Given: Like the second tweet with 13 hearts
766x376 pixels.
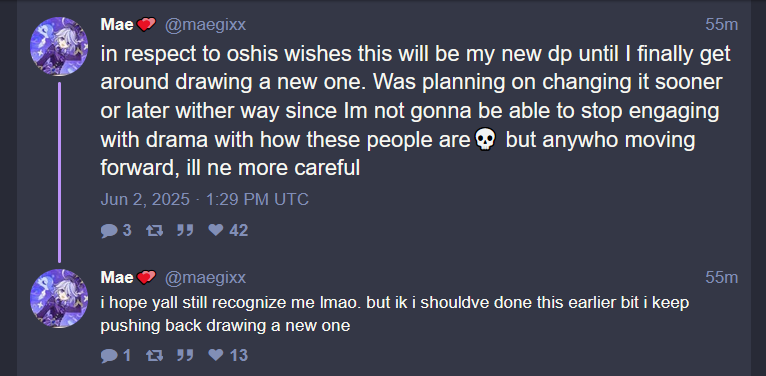Looking at the screenshot, I should coord(215,355).
